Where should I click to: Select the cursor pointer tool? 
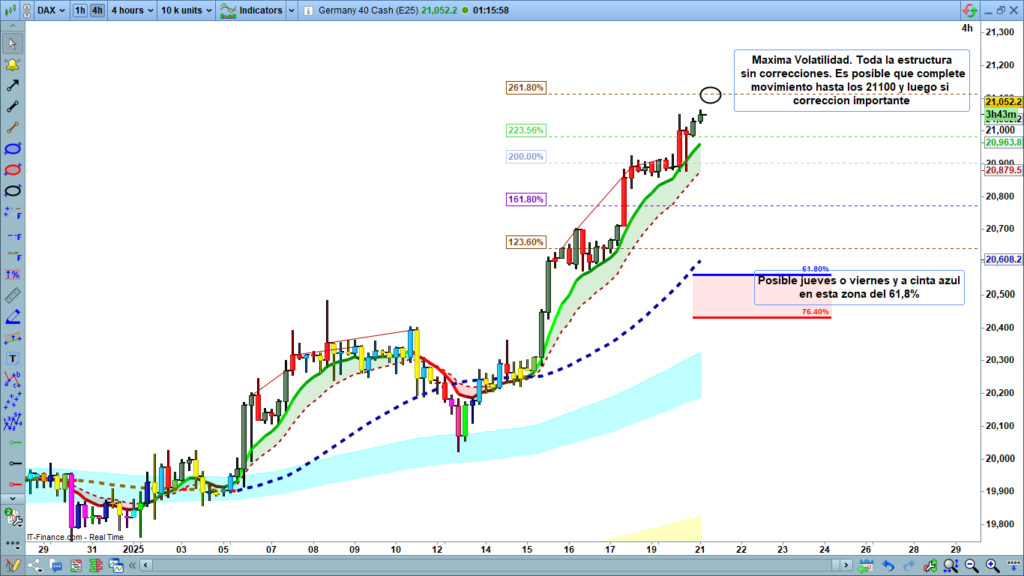click(13, 43)
